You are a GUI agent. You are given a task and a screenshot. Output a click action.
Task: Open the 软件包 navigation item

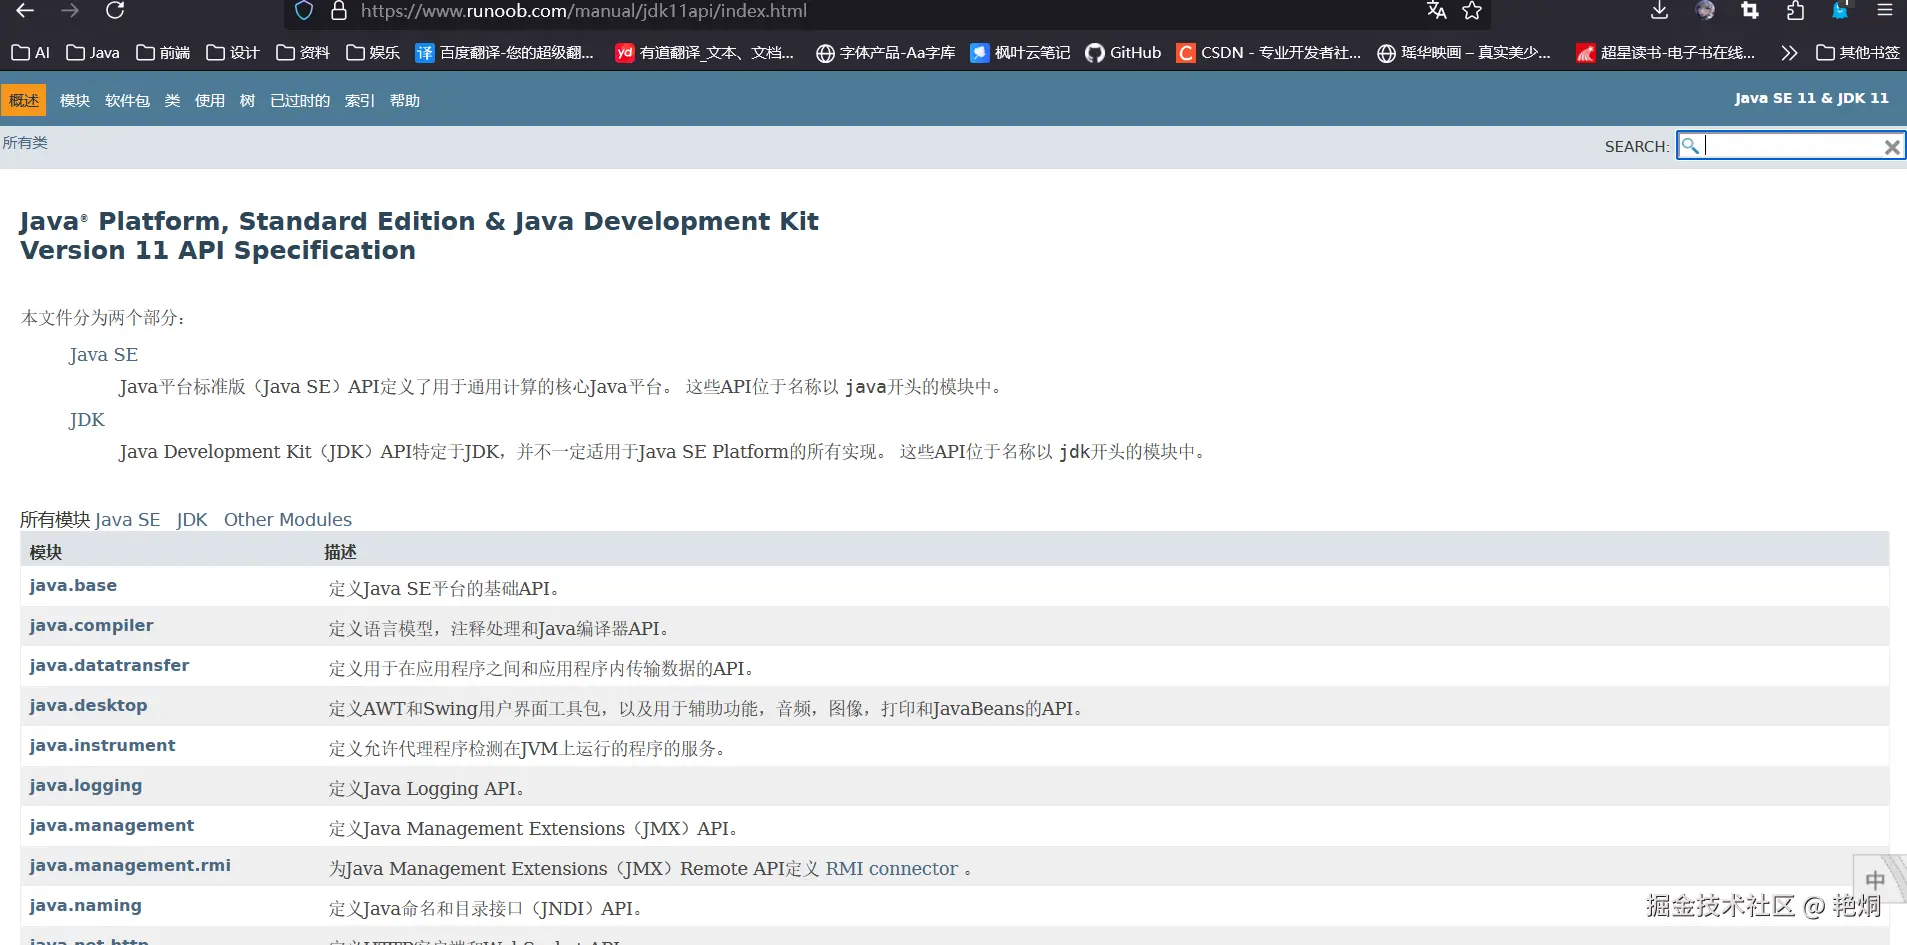(x=127, y=100)
